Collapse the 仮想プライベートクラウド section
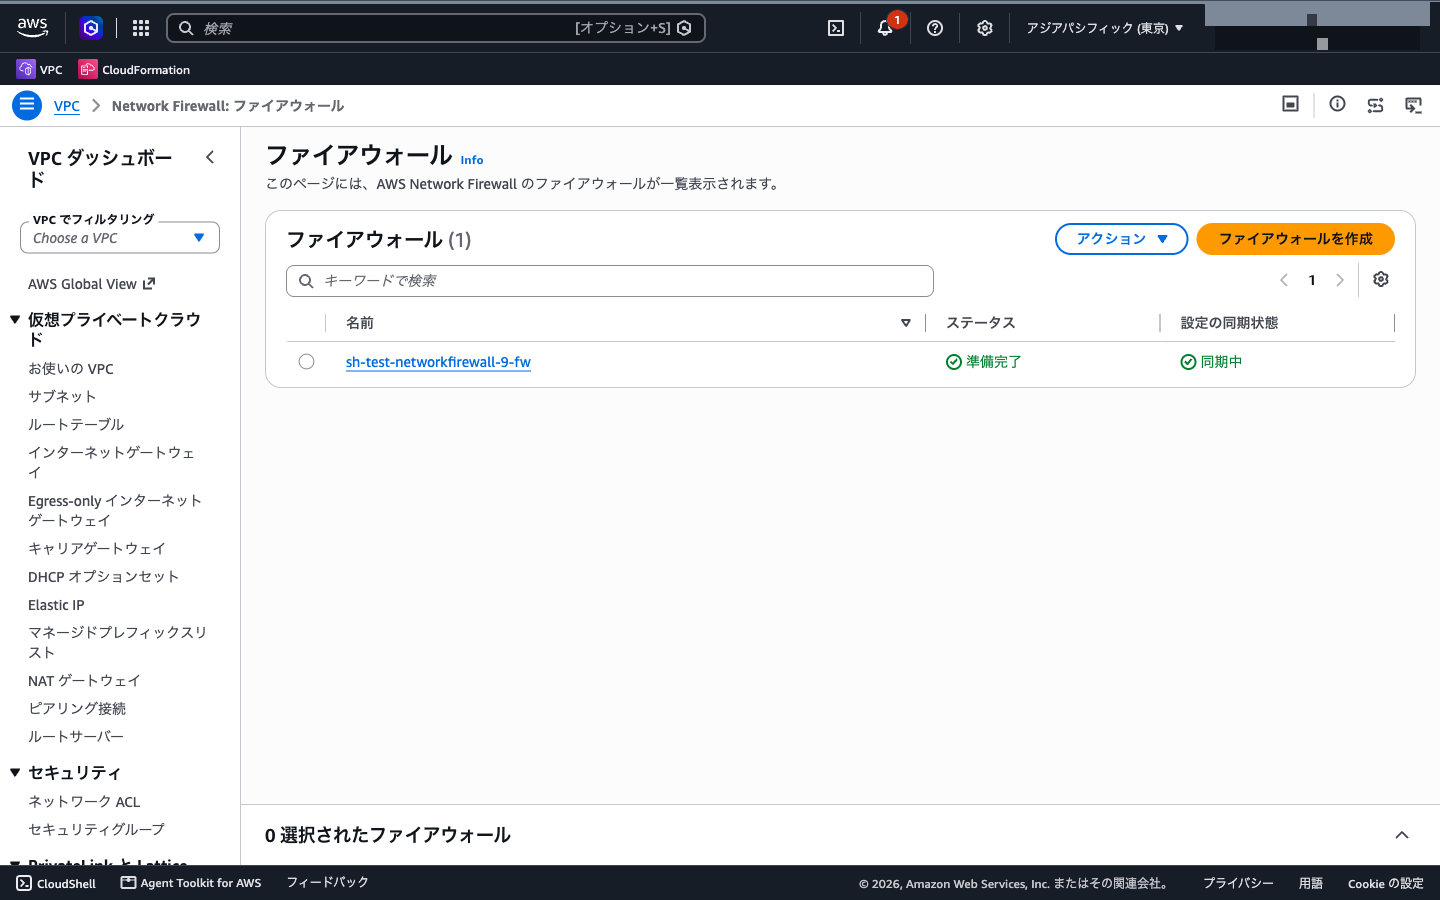 pos(15,320)
